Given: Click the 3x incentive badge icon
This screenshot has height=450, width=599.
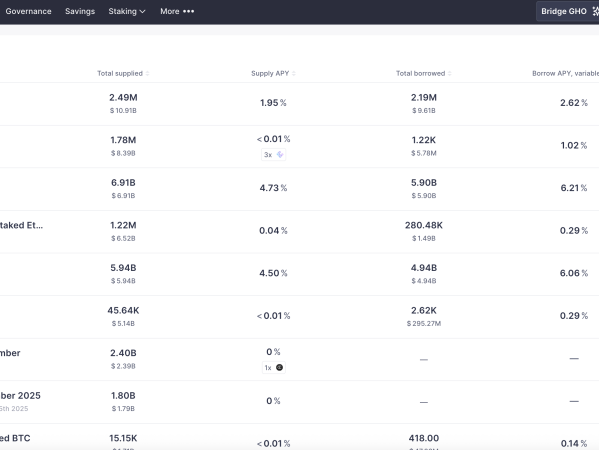Looking at the screenshot, I should [x=280, y=155].
